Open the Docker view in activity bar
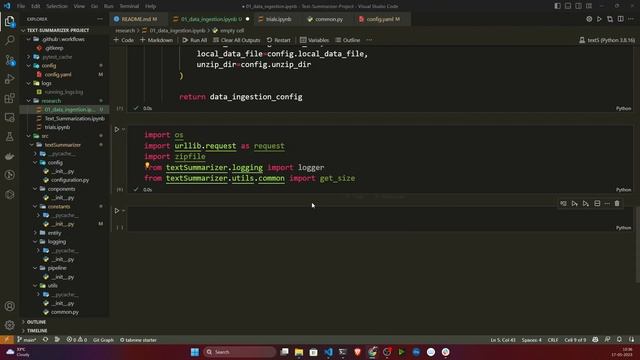This screenshot has height=360, width=640. (10, 156)
